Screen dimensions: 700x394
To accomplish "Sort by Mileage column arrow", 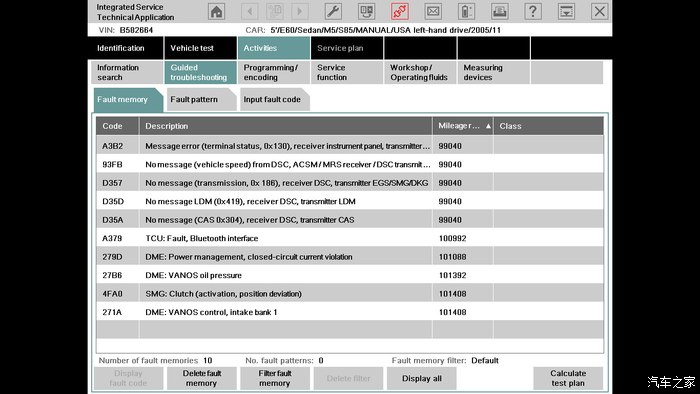I will 488,126.
